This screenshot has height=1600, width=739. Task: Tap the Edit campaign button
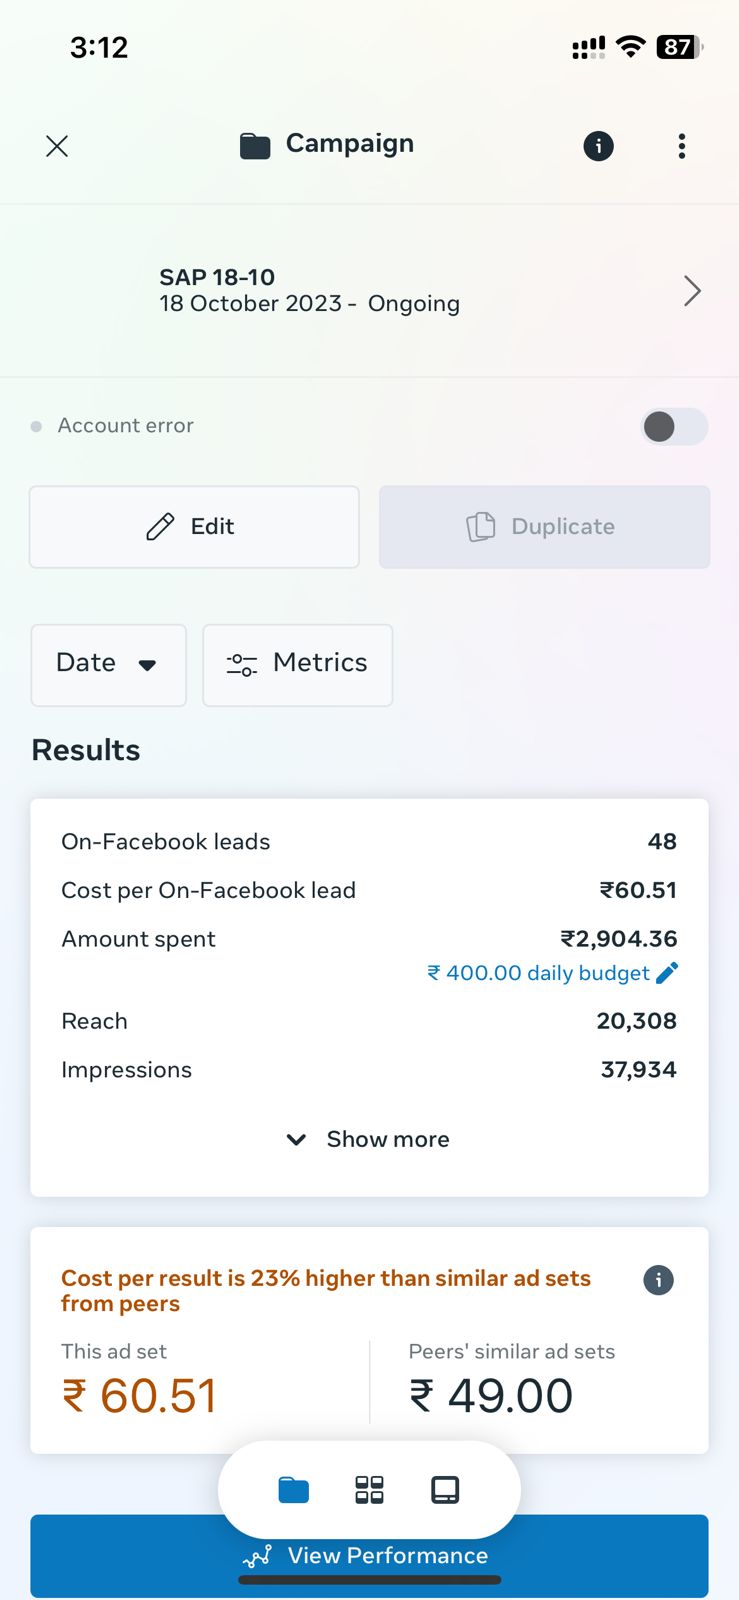coord(194,527)
